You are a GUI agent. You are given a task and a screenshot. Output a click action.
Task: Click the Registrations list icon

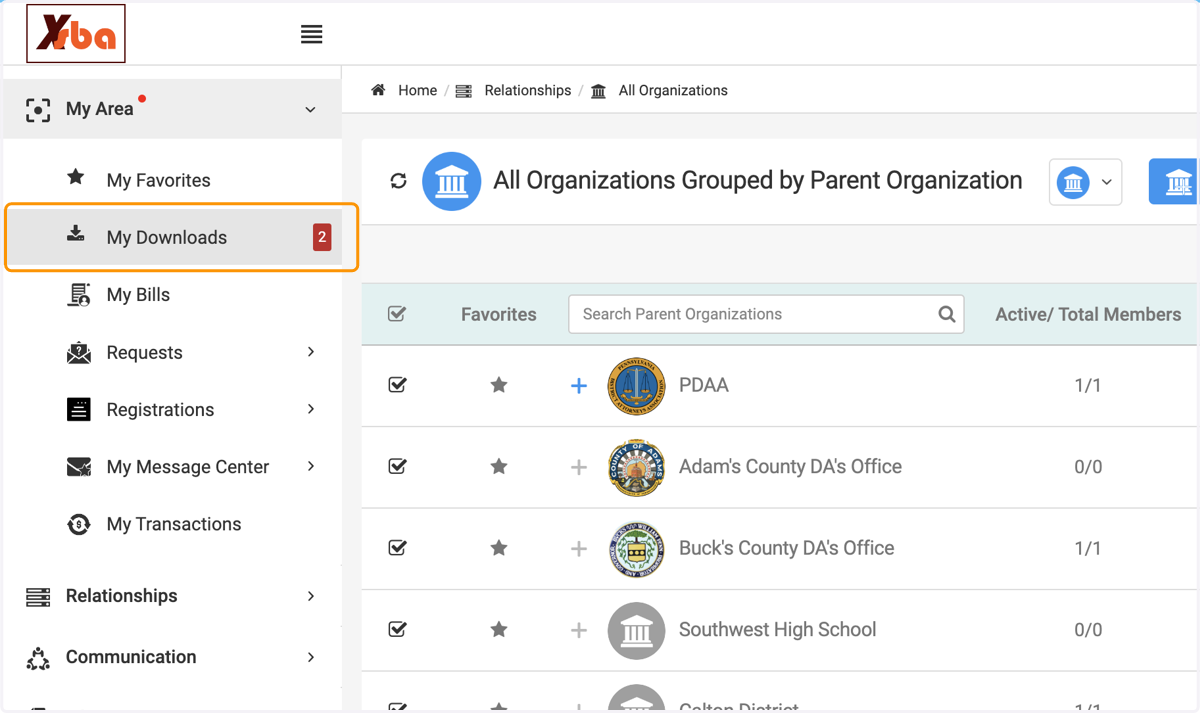coord(78,409)
